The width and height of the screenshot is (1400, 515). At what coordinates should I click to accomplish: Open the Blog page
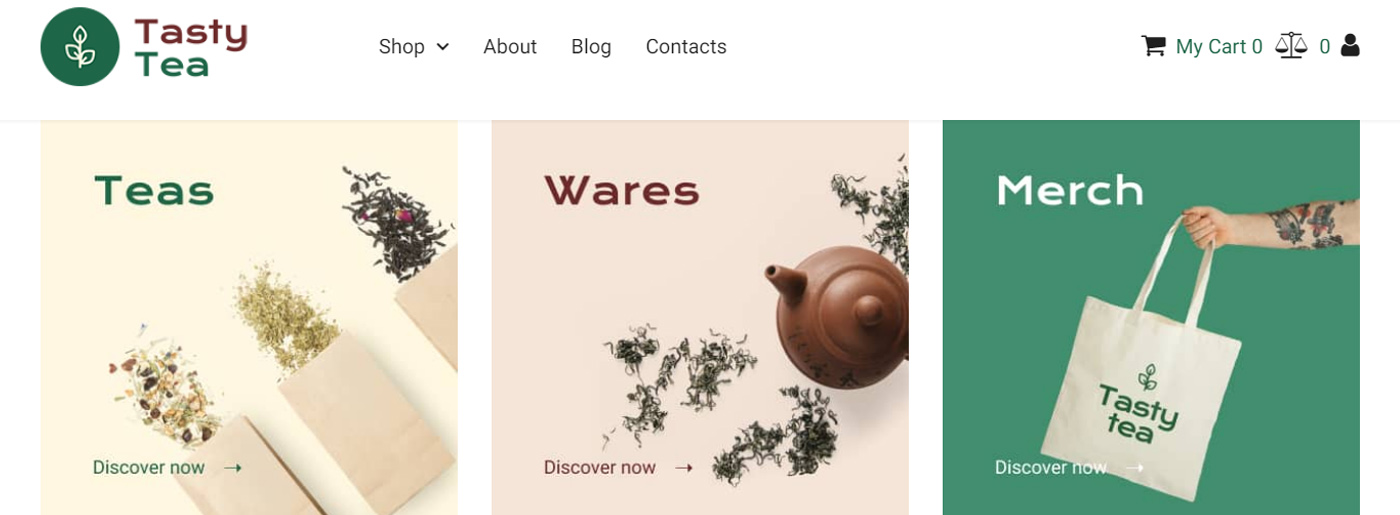click(x=591, y=47)
